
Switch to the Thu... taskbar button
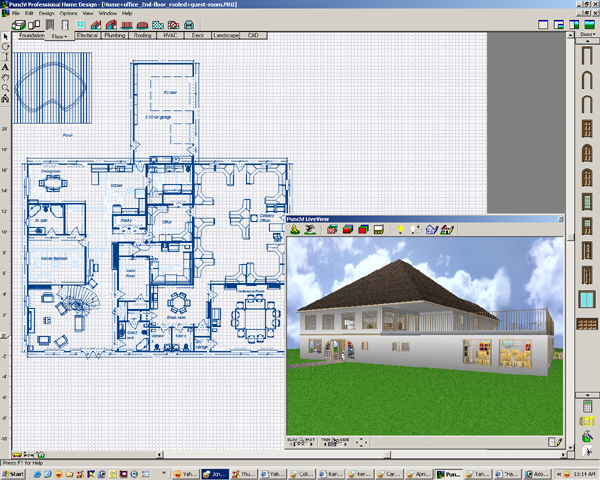[x=244, y=474]
